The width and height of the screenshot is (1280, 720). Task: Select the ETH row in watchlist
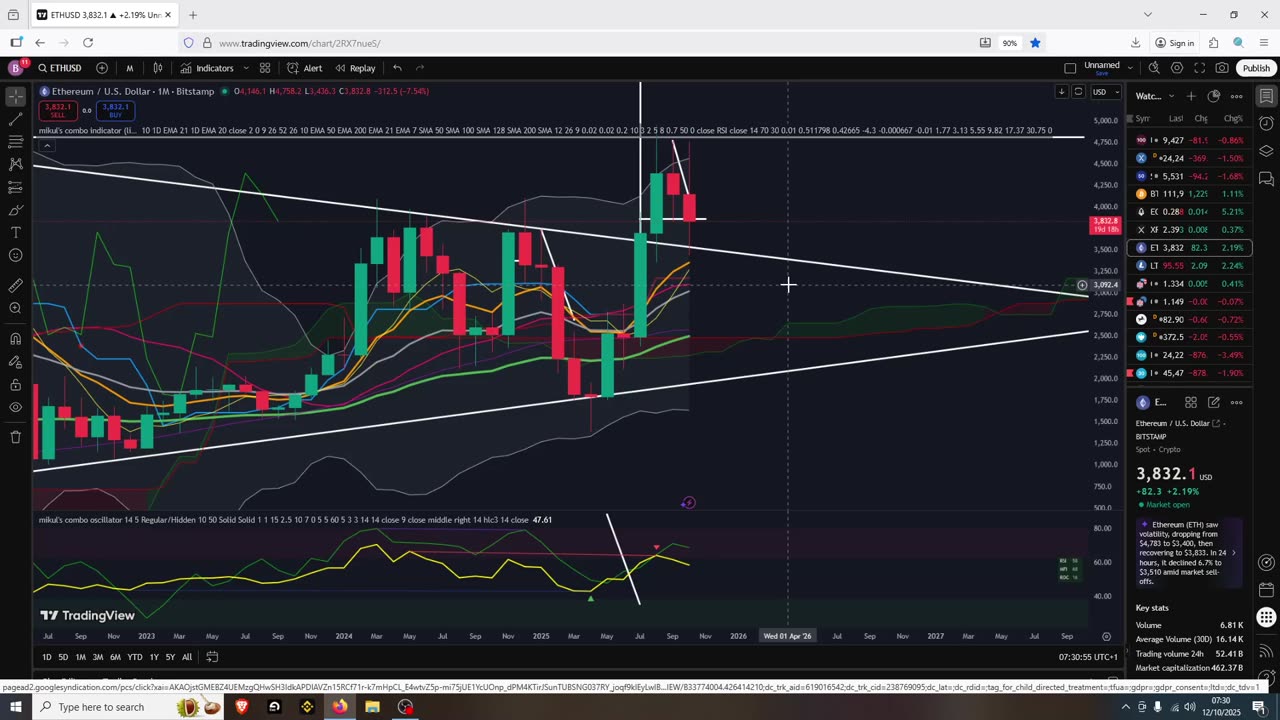pos(1190,247)
